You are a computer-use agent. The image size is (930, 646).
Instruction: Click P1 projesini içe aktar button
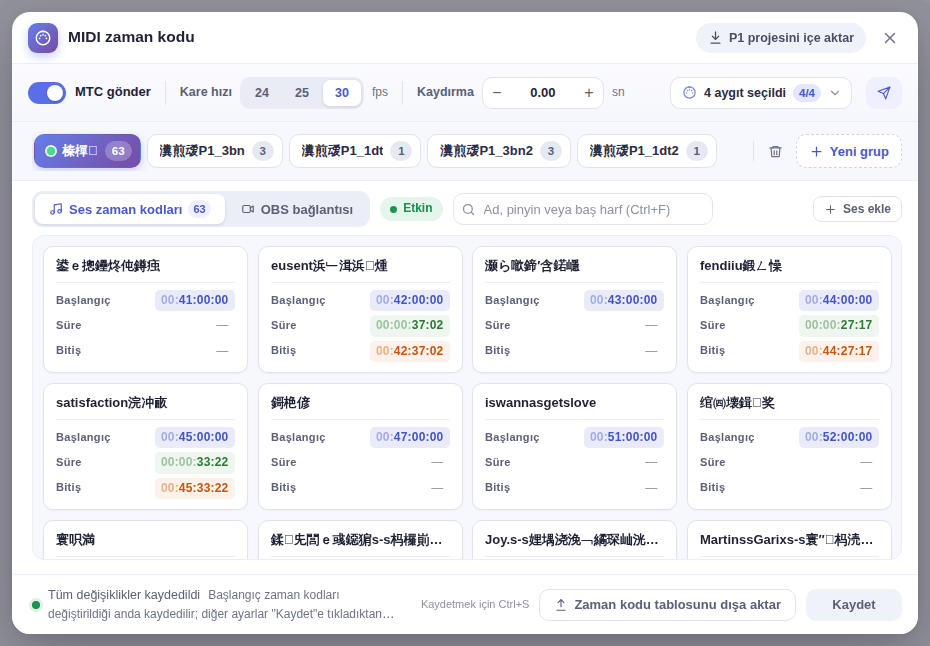[781, 38]
